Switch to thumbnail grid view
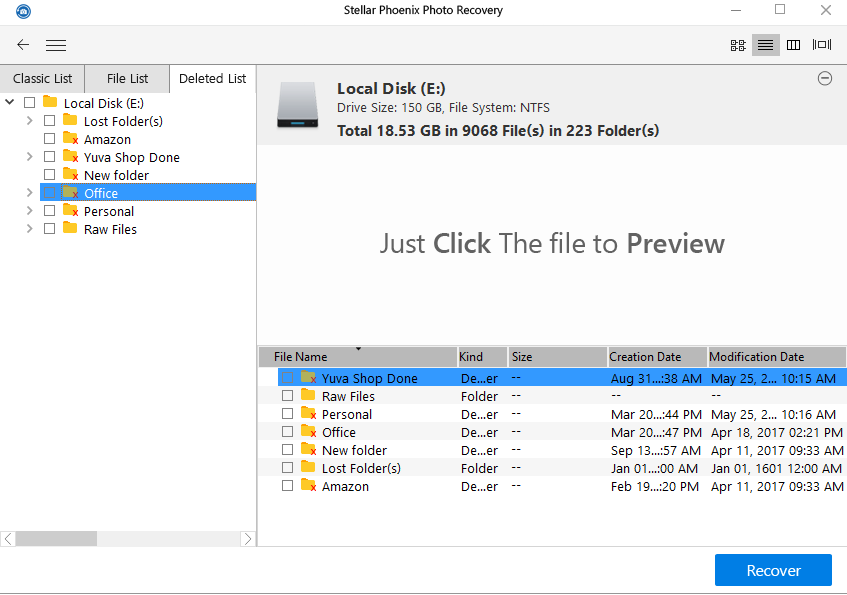 738,45
